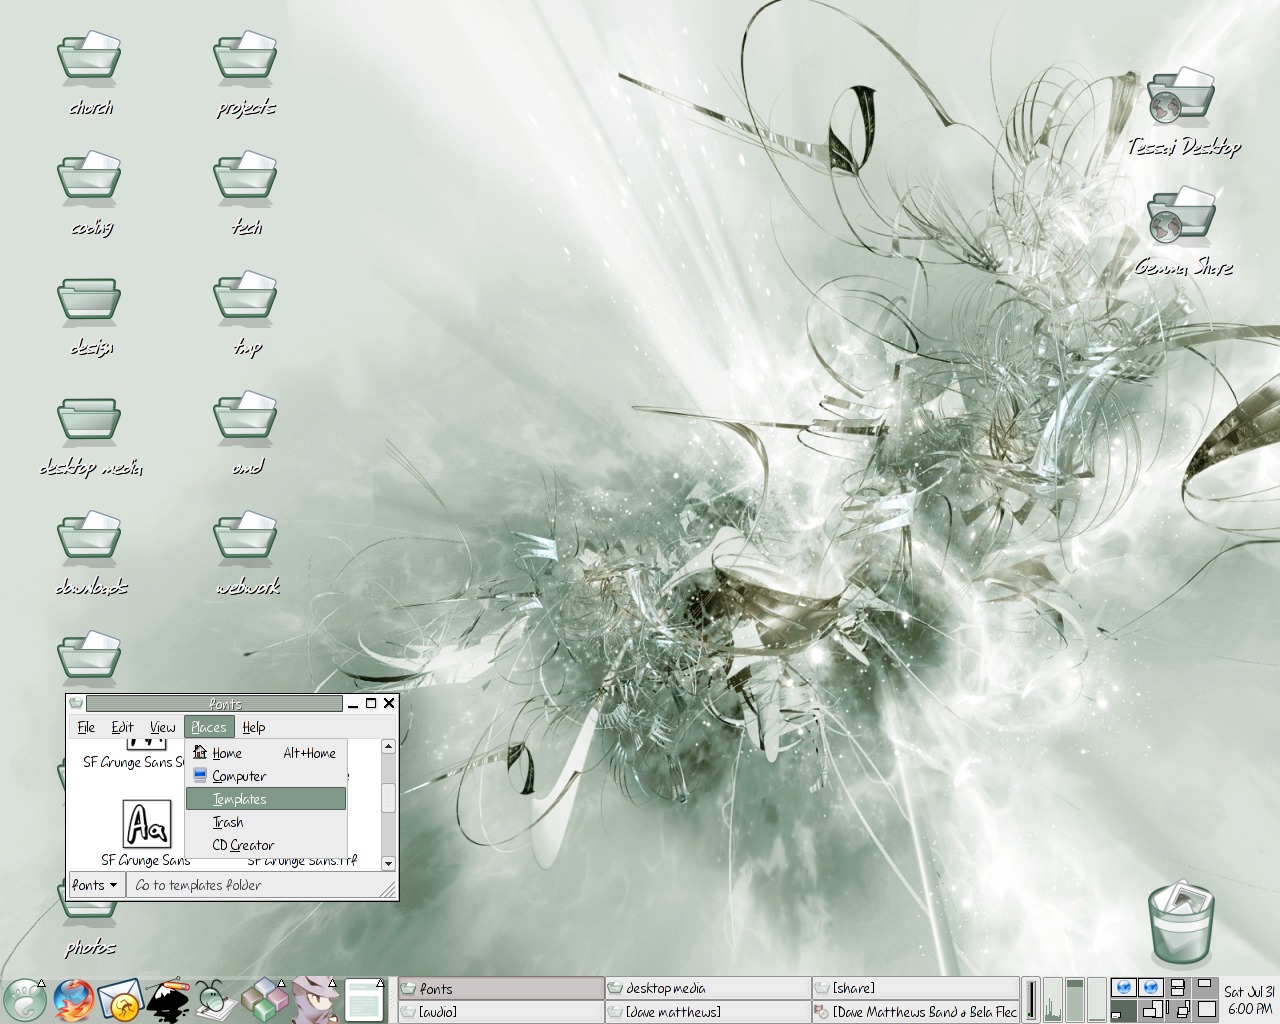Click the fonts window vertical scrollbar thumb
This screenshot has height=1024, width=1280.
click(x=389, y=798)
